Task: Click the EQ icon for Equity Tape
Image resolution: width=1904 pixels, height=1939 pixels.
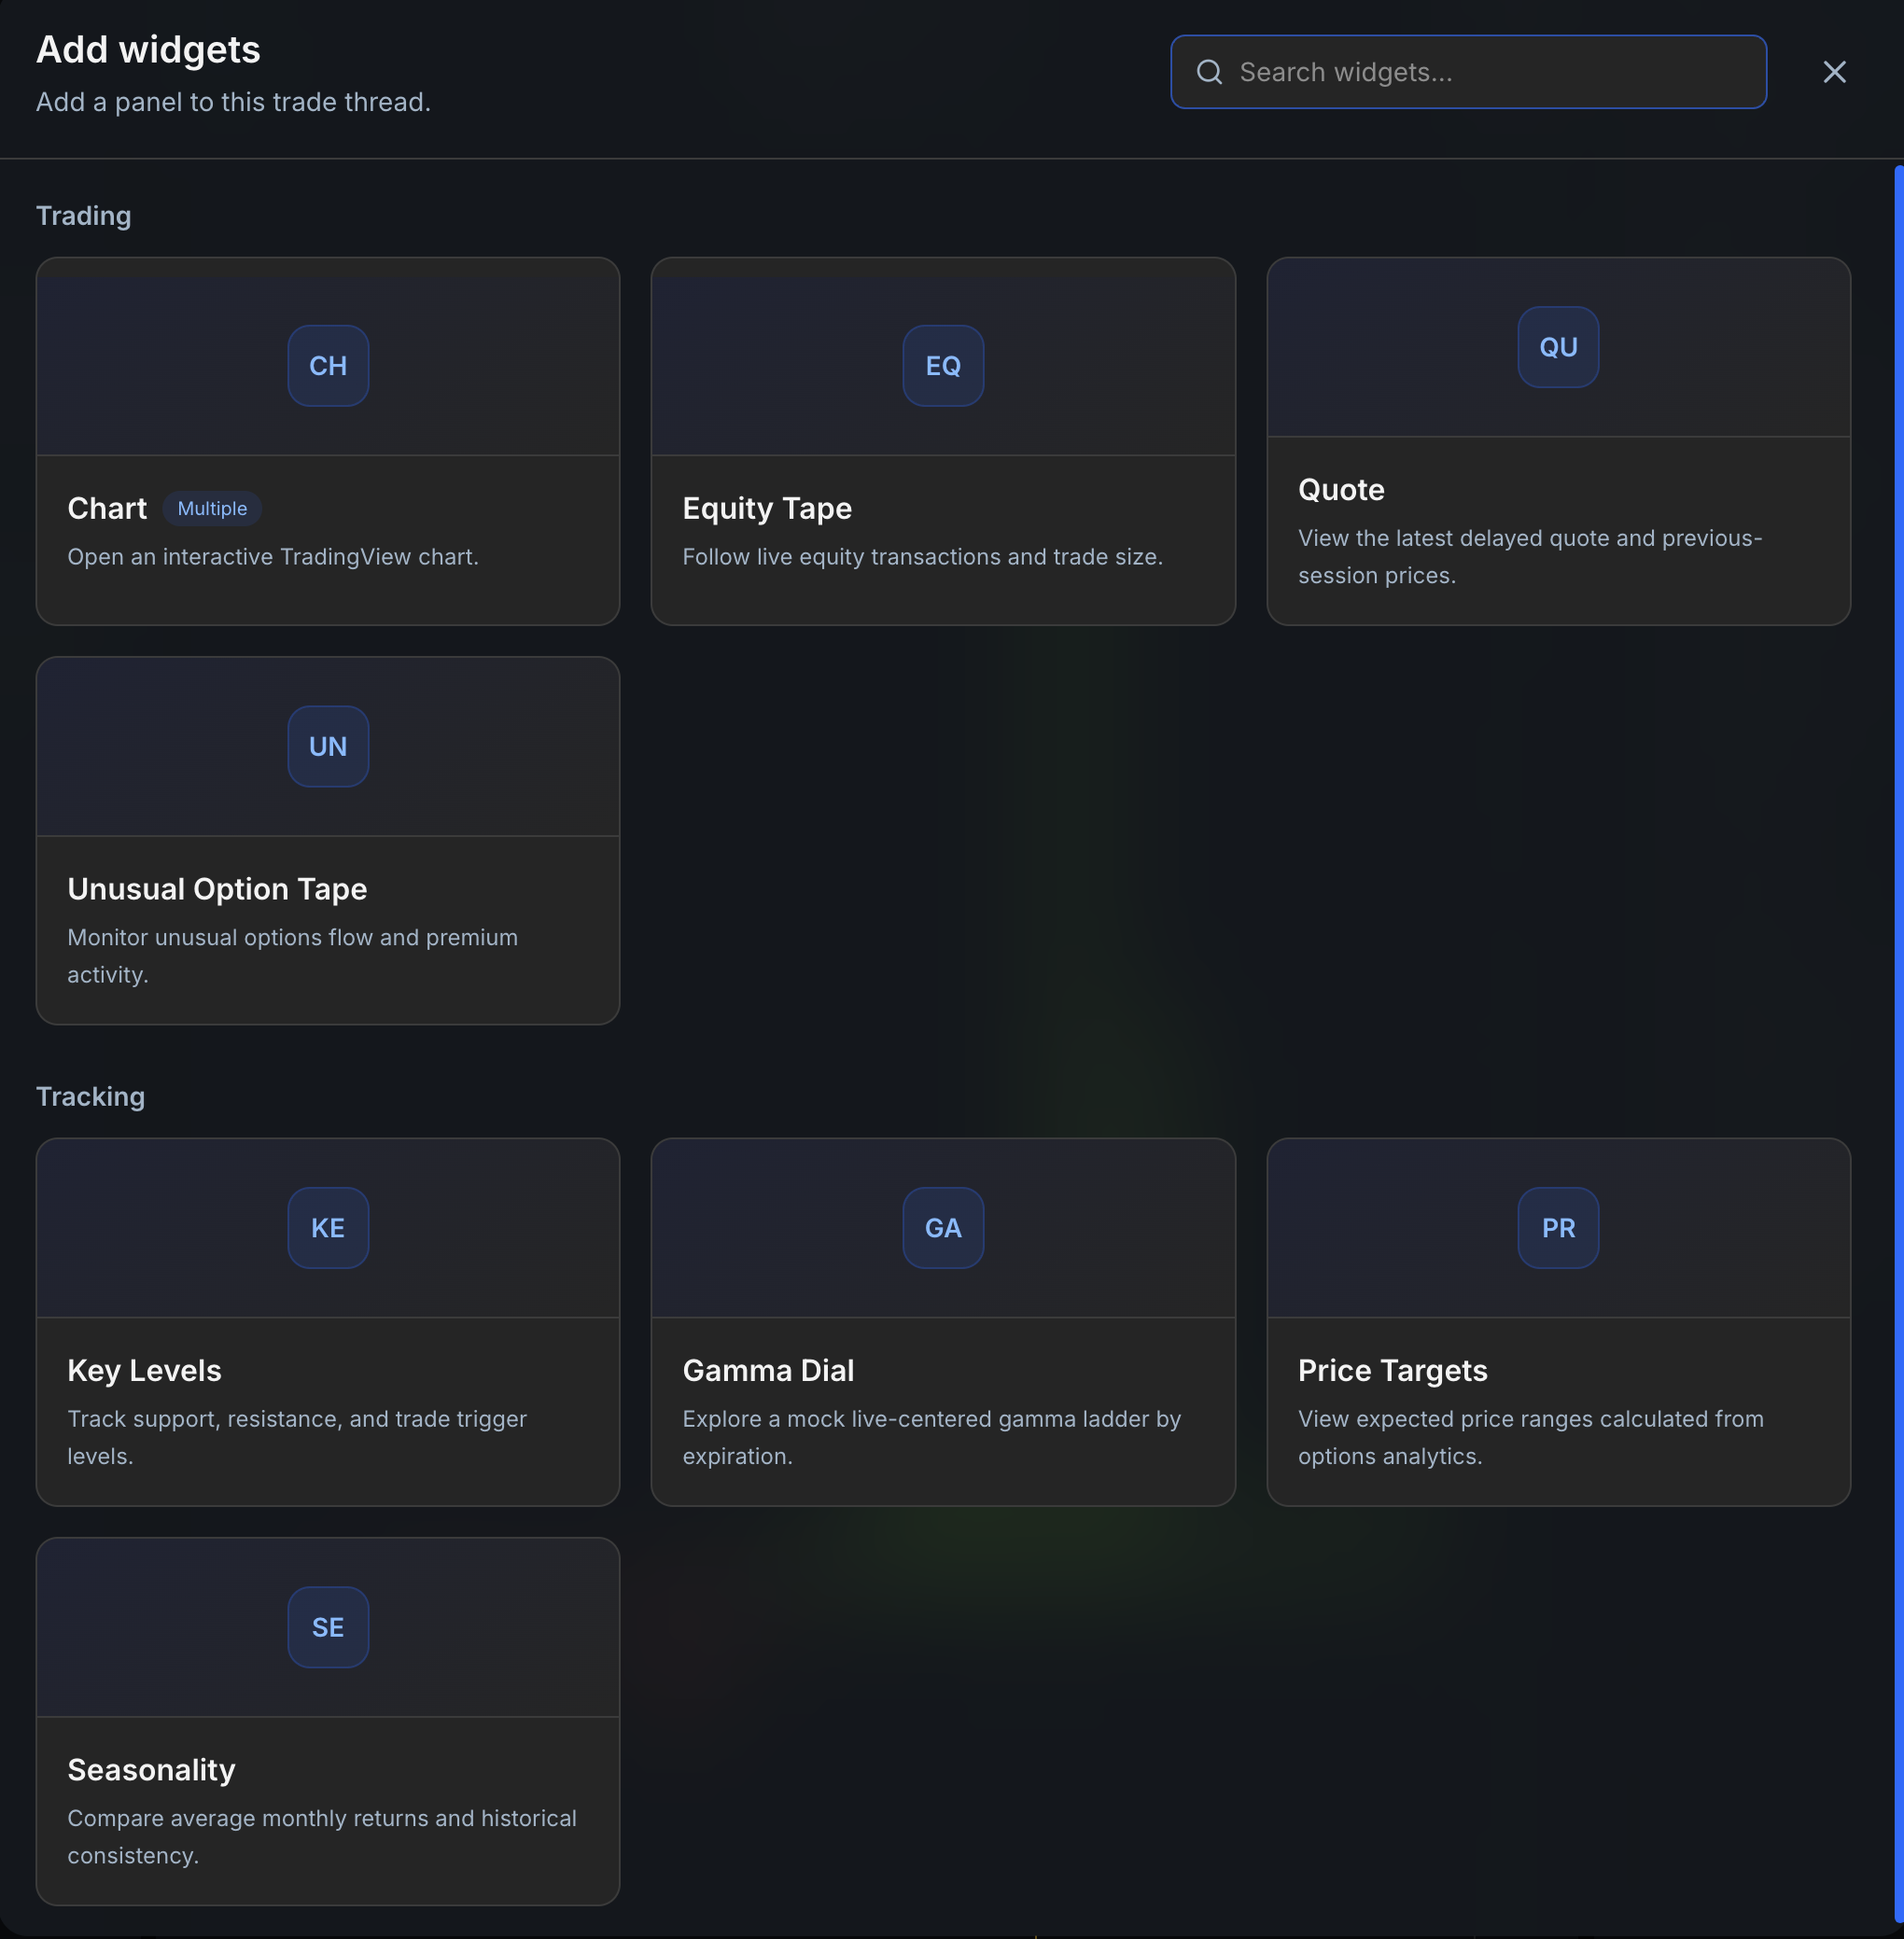Action: click(943, 366)
